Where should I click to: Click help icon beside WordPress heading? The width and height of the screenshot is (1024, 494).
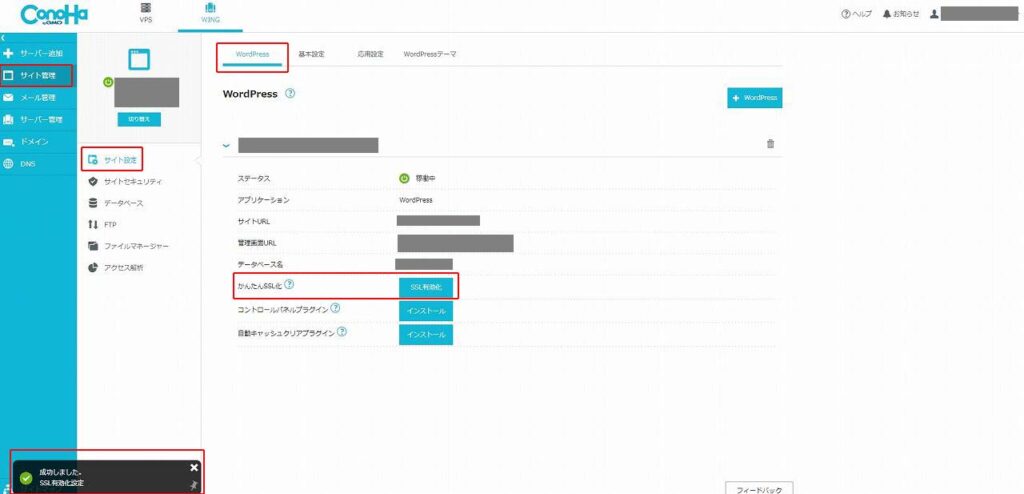[290, 93]
